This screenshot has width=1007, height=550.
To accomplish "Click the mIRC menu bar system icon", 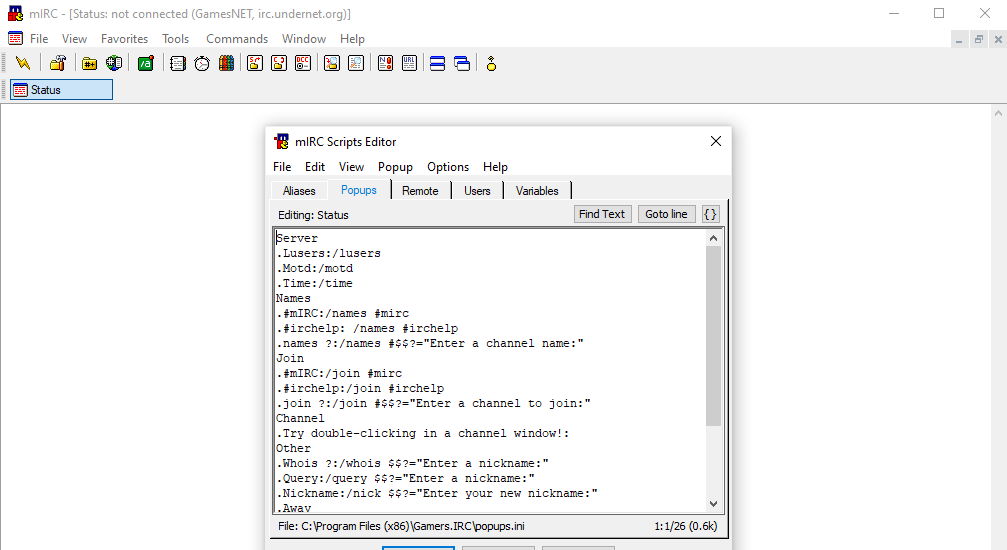I will pyautogui.click(x=15, y=39).
